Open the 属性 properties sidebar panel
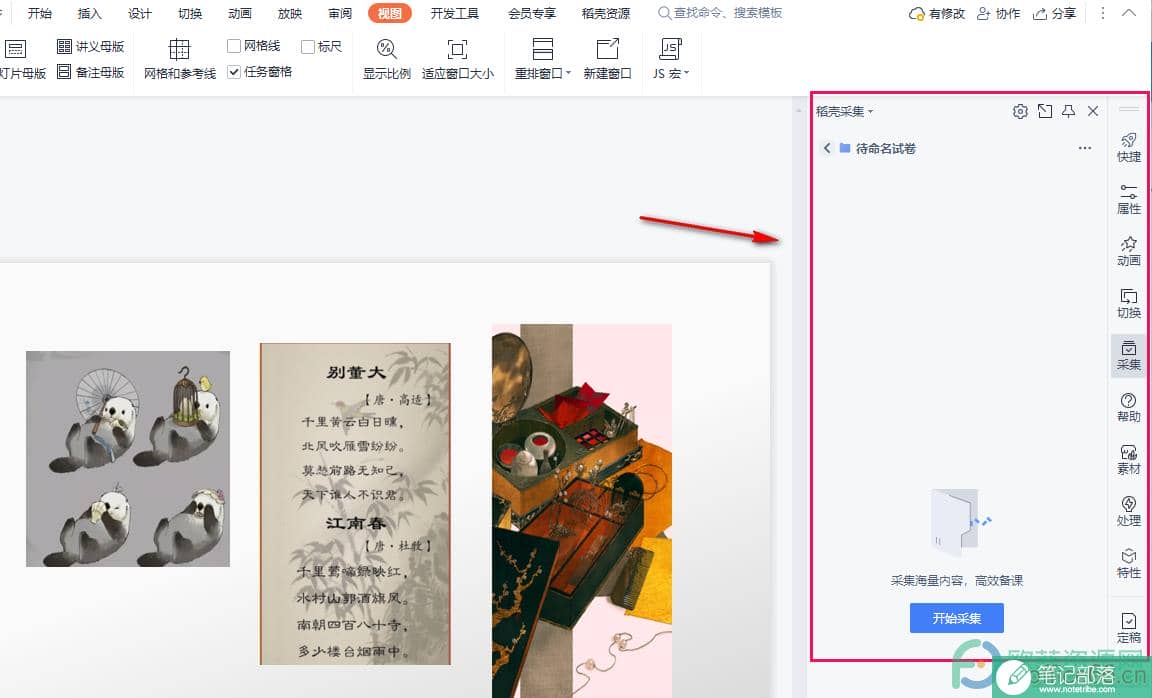The width and height of the screenshot is (1152, 698). tap(1128, 199)
